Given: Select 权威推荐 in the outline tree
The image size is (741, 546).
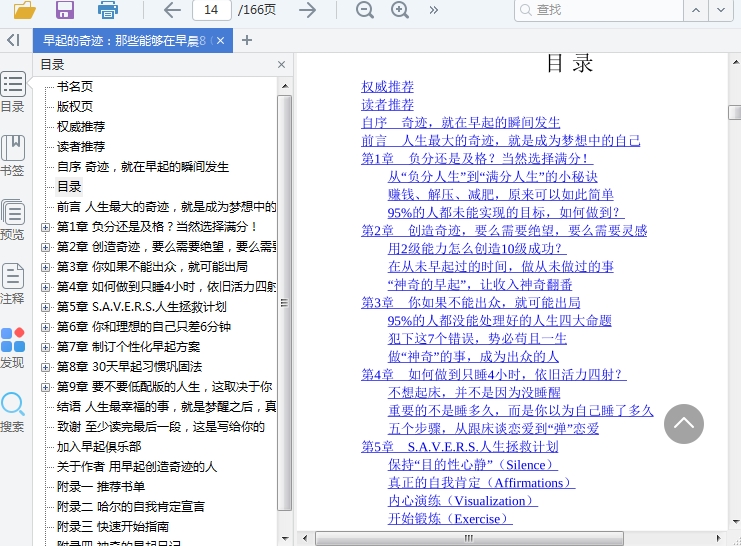Looking at the screenshot, I should [x=81, y=127].
